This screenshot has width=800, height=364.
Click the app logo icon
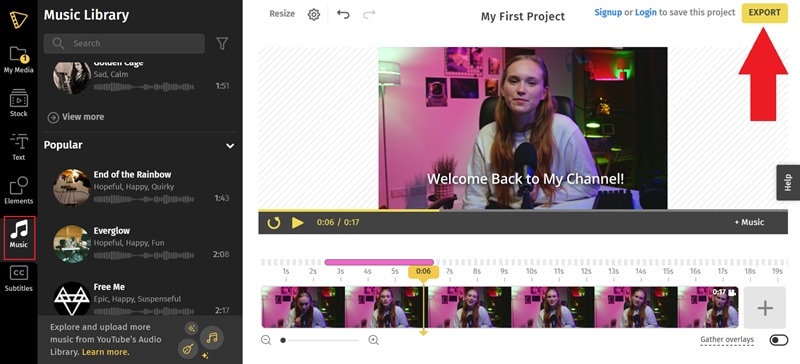[x=18, y=19]
